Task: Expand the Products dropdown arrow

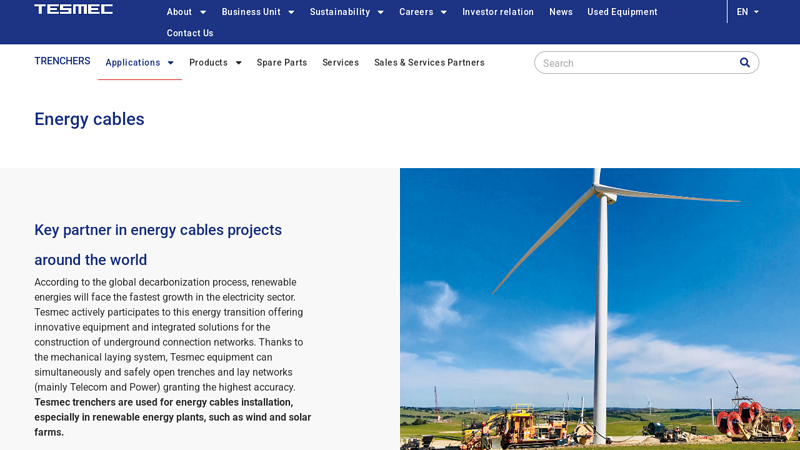Action: click(238, 63)
